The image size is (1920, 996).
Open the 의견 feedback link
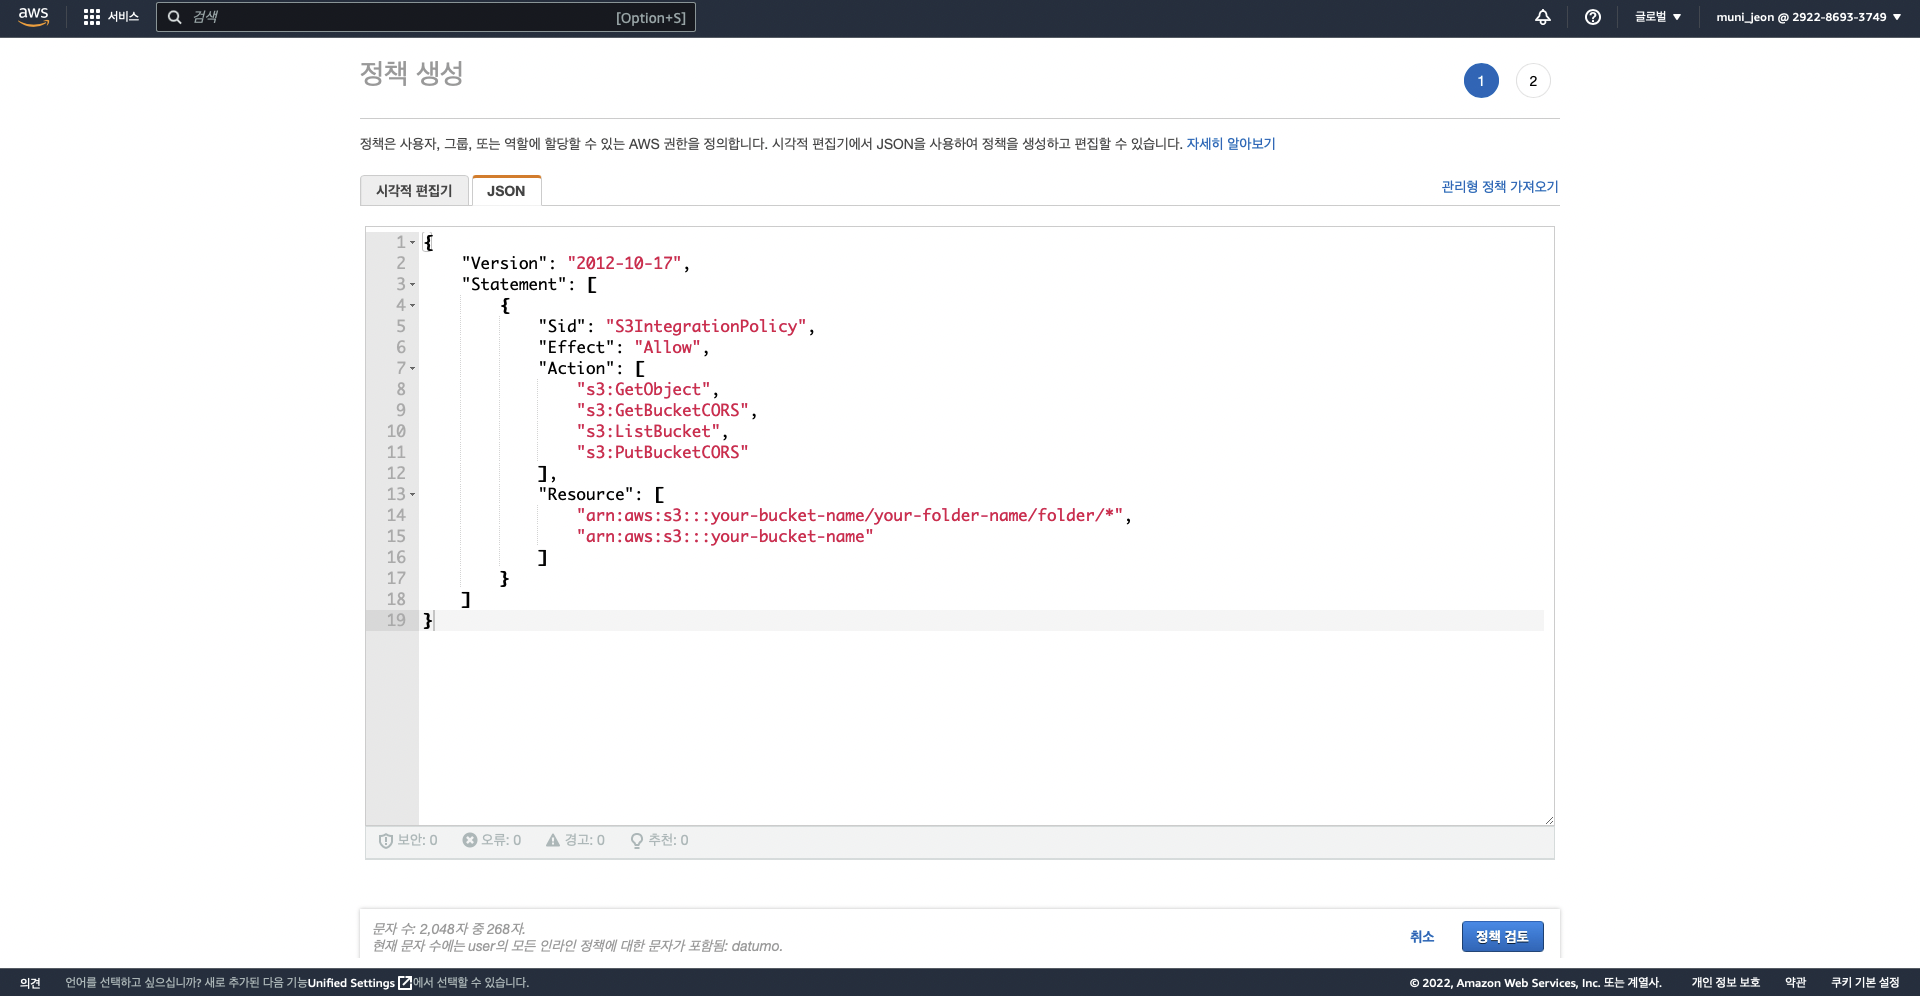tap(30, 983)
